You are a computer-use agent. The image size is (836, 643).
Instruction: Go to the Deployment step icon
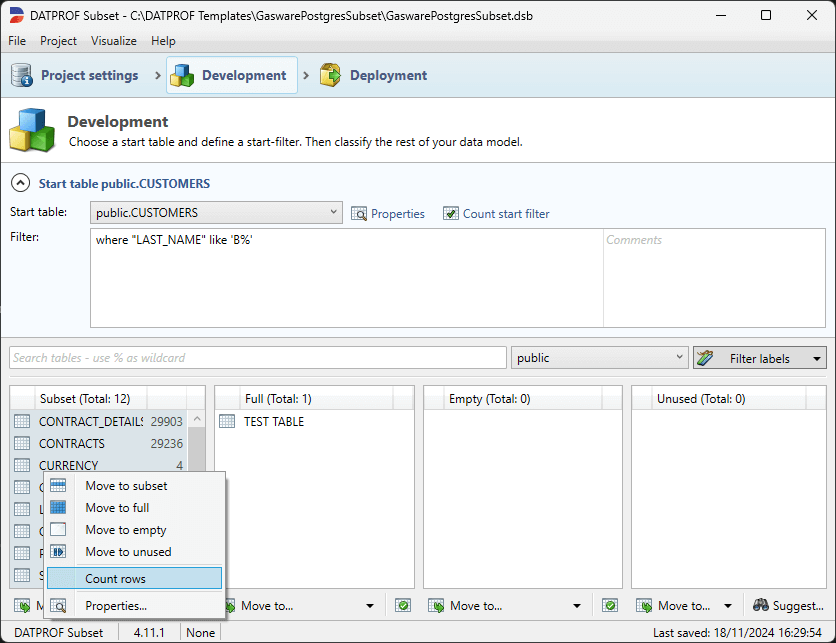point(330,76)
